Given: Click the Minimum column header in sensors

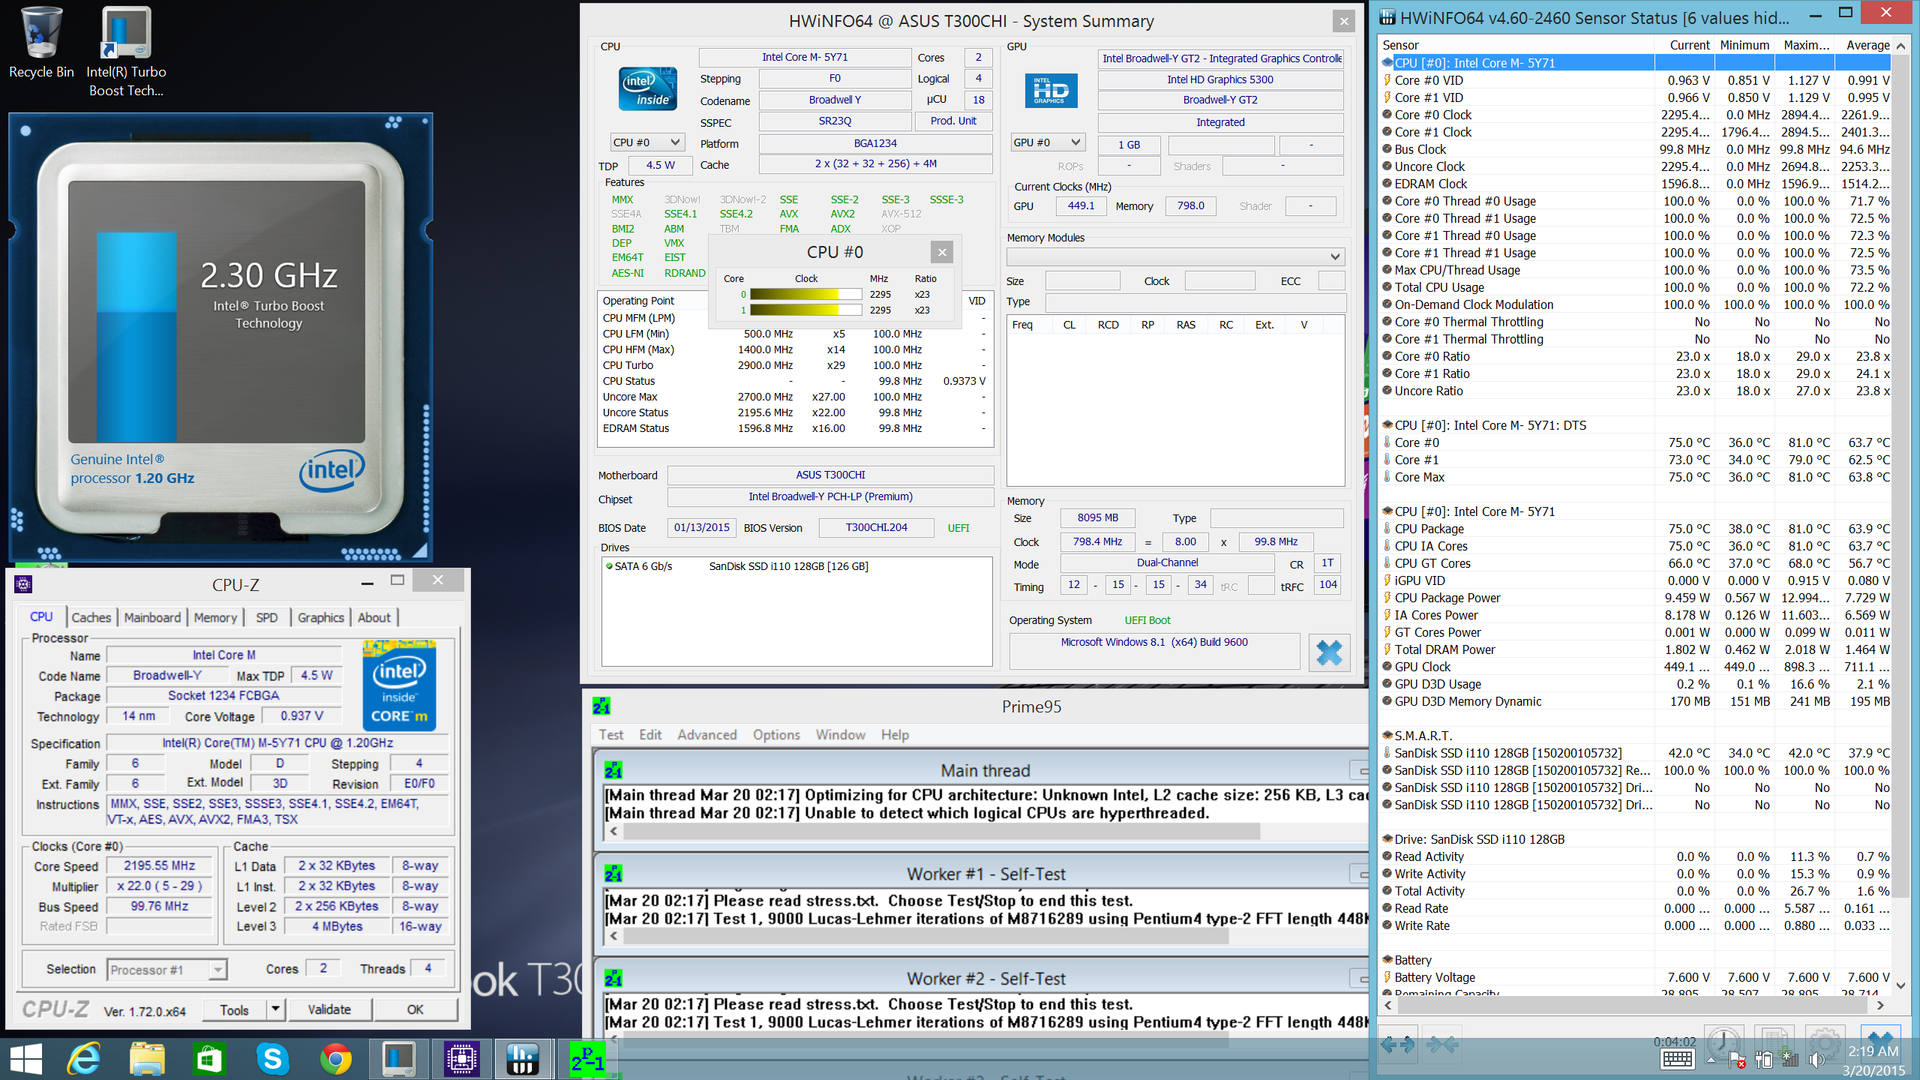Looking at the screenshot, I should [1744, 45].
